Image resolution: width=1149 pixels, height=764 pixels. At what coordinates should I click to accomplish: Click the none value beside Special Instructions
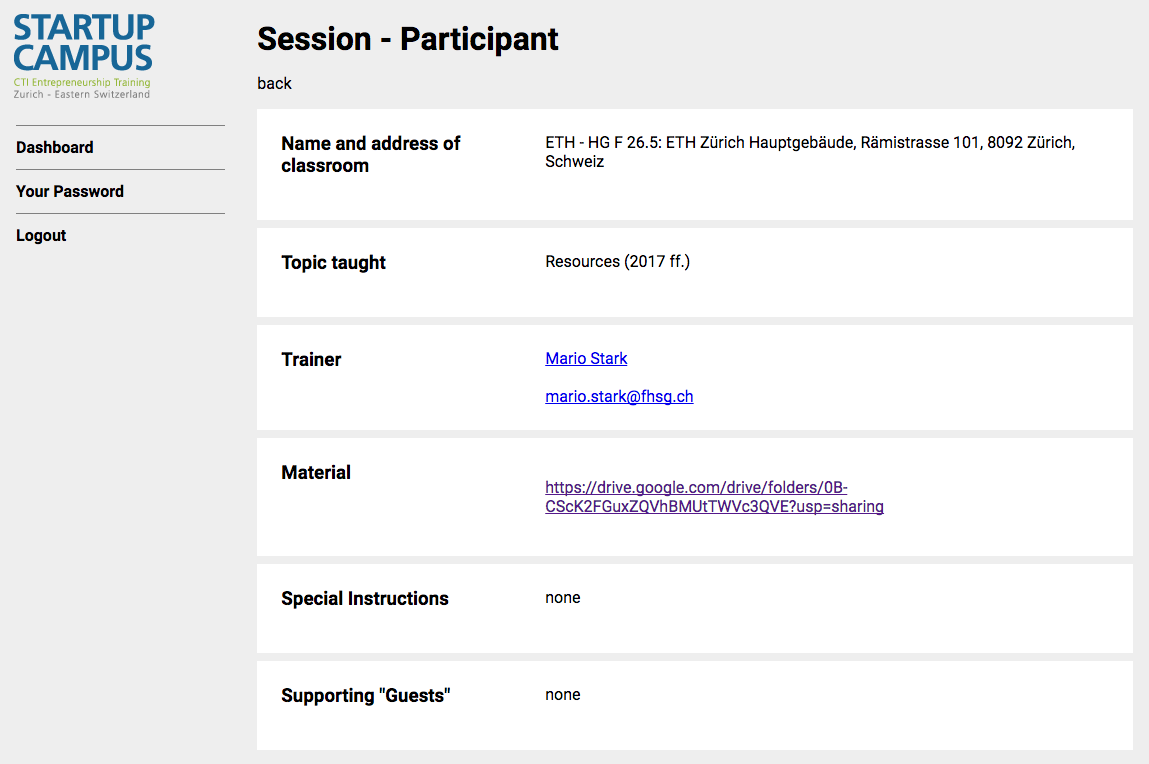(563, 598)
